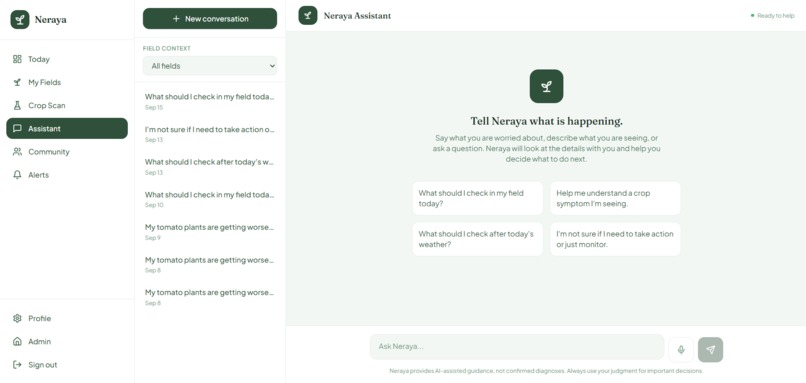The height and width of the screenshot is (383, 806).
Task: Open the Sep 13 weather check conversation
Action: [x=210, y=167]
